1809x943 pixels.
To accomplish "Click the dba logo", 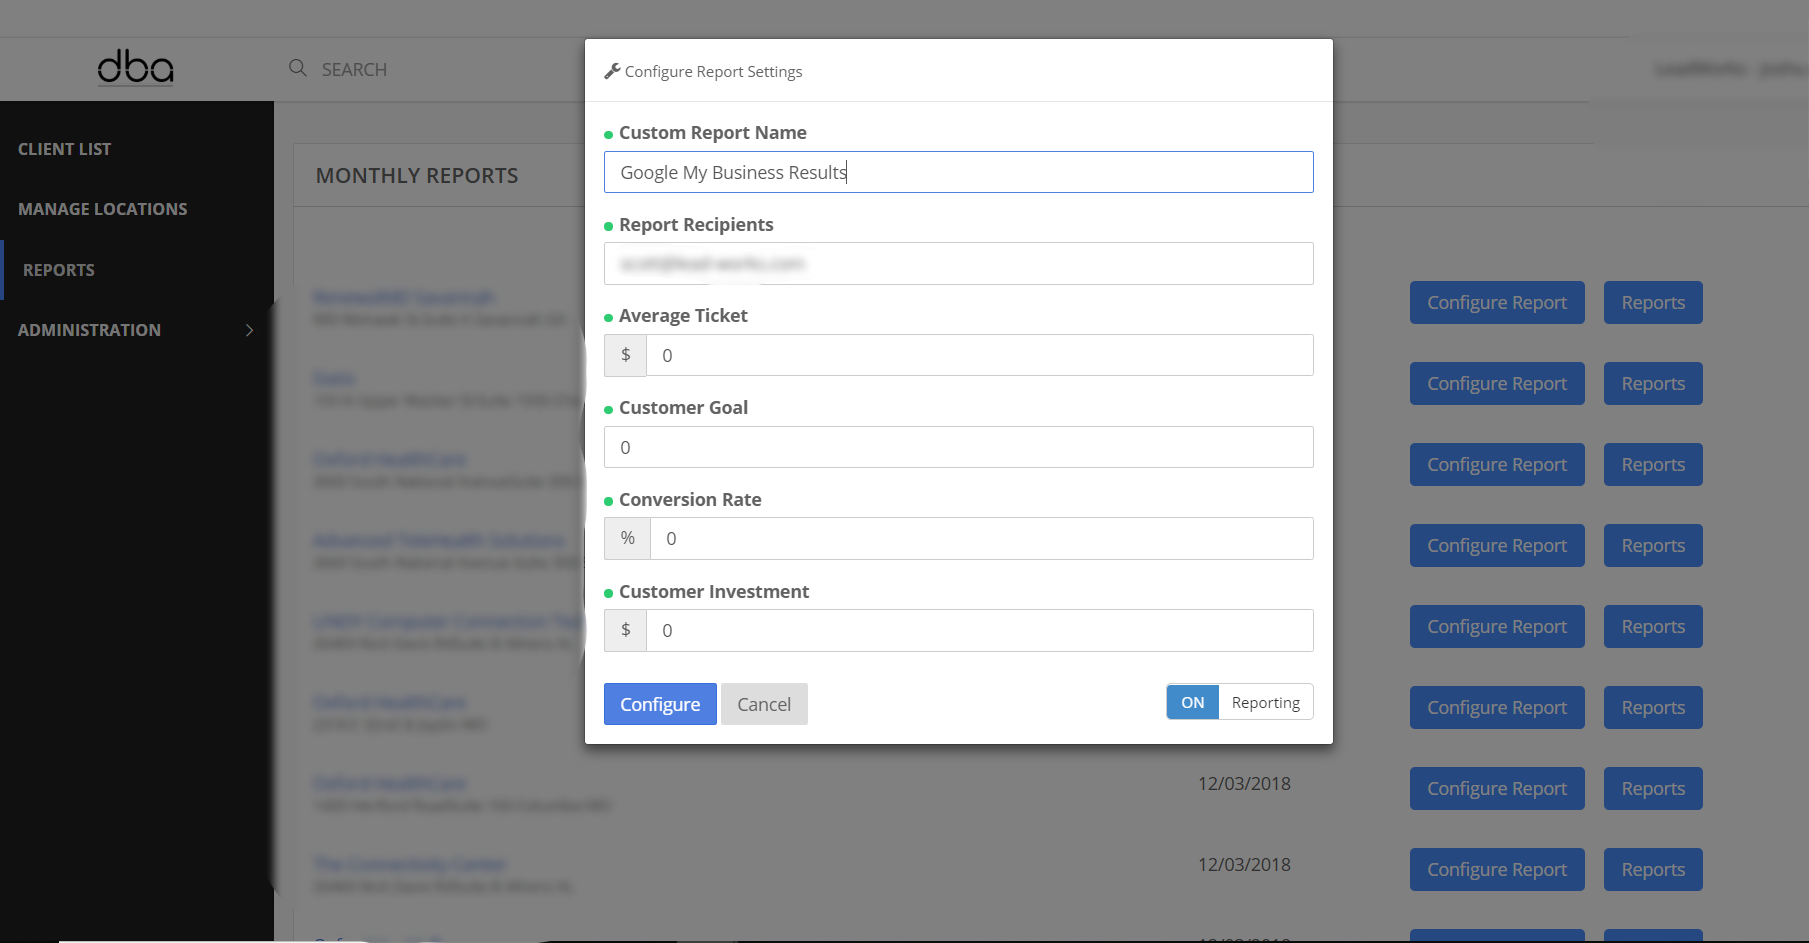I will [135, 68].
